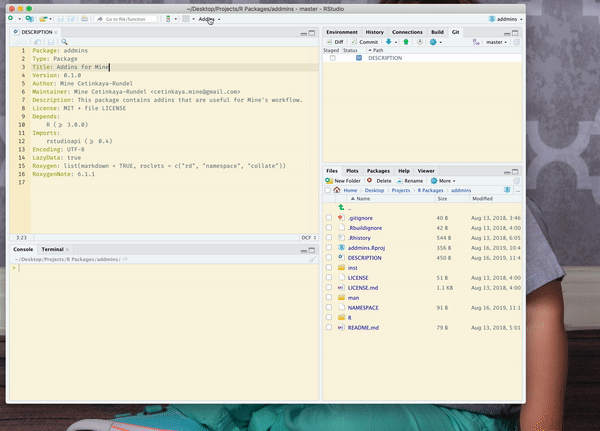Click the Desktop breadcrumb link
The width and height of the screenshot is (600, 431).
click(374, 190)
